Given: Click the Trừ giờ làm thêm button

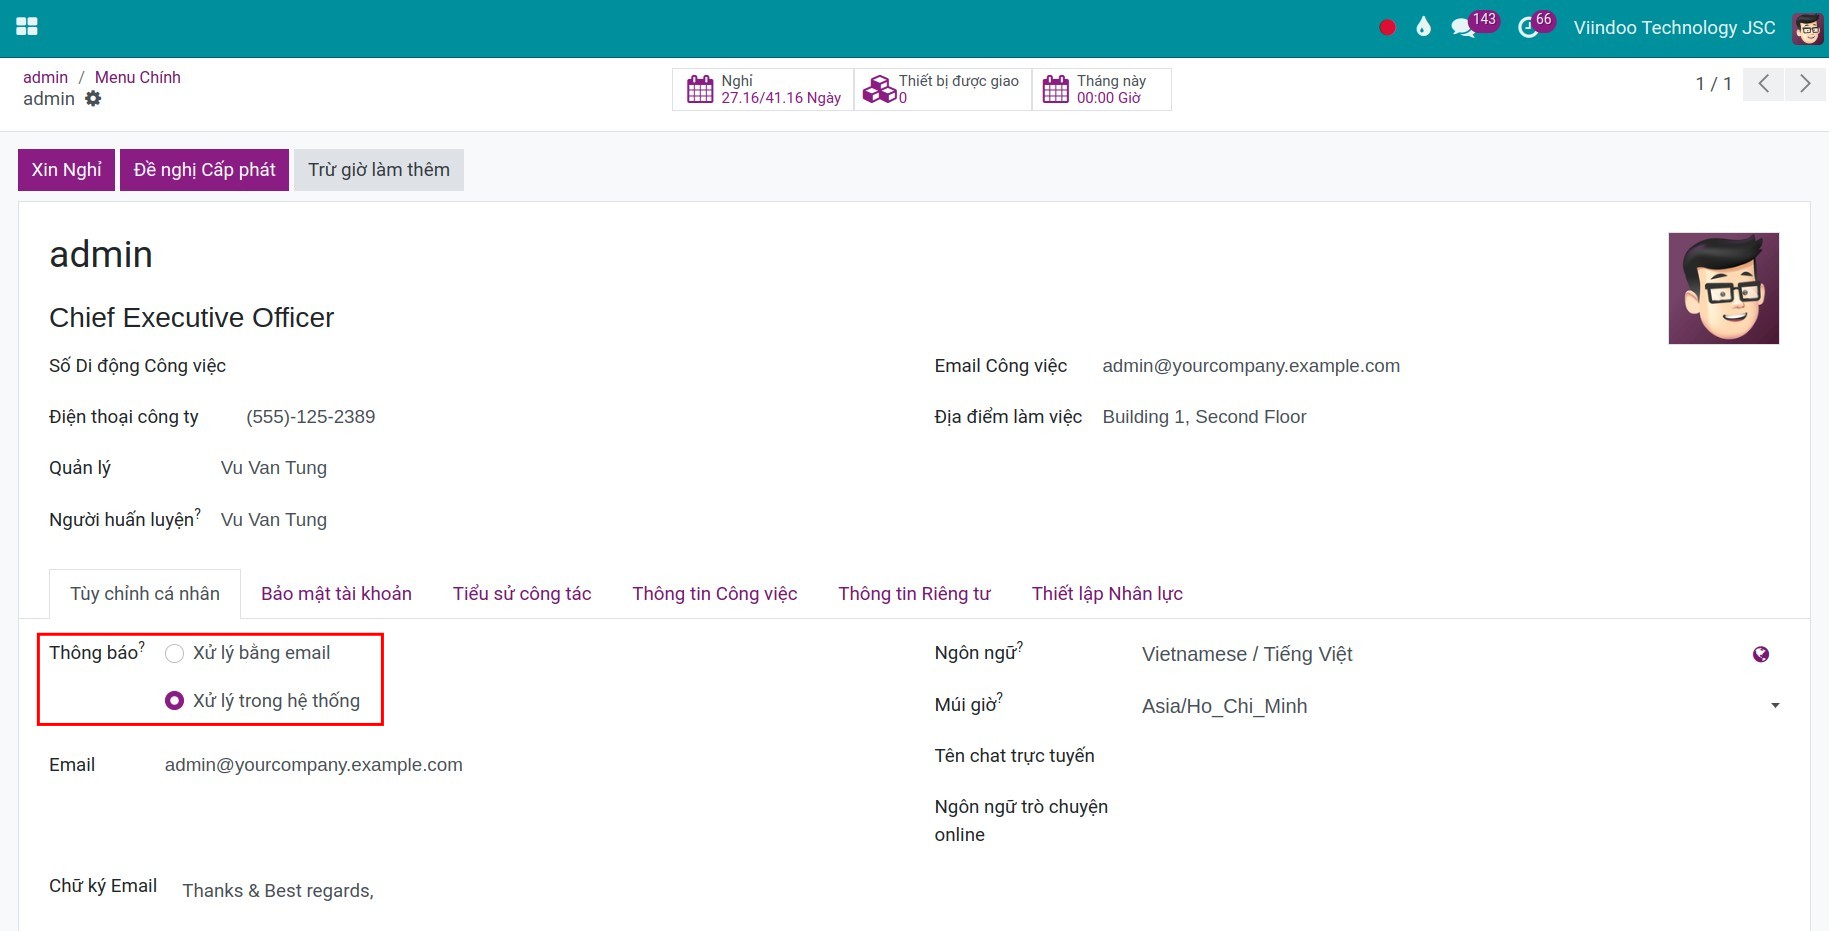Looking at the screenshot, I should pyautogui.click(x=379, y=170).
